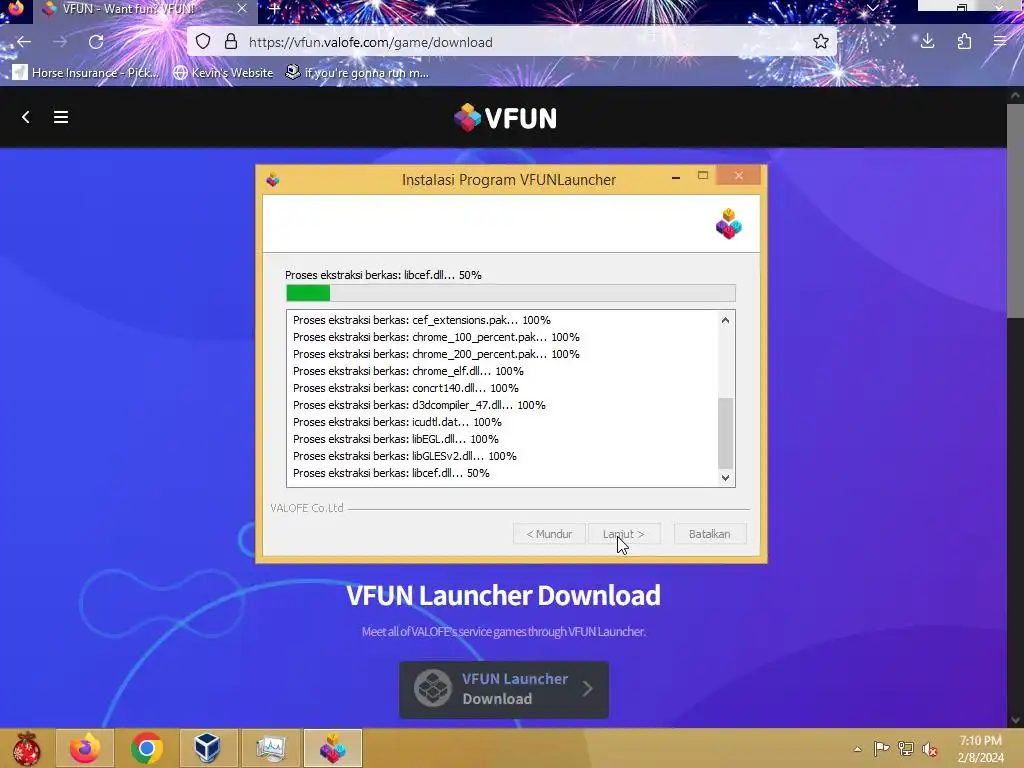The image size is (1024, 768).
Task: Click the VFUN Launcher Download button
Action: point(504,690)
